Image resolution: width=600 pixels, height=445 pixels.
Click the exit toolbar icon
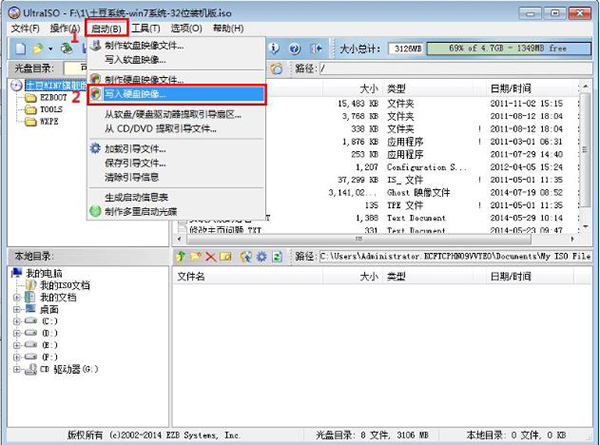click(316, 49)
